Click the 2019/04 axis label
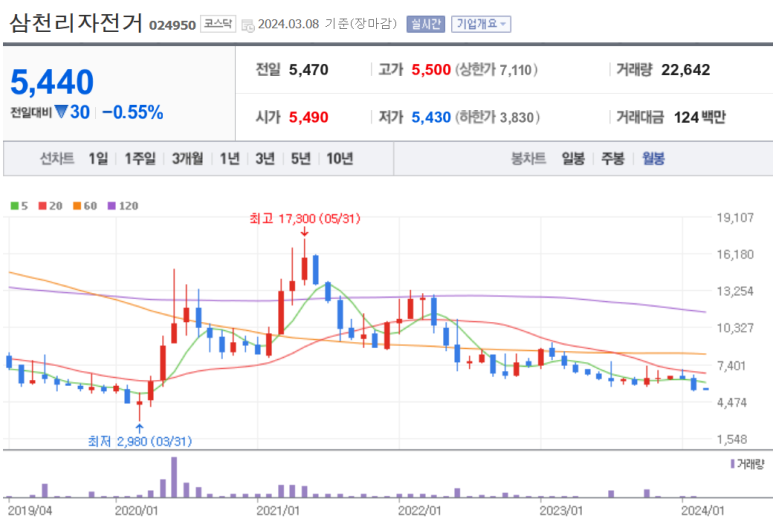This screenshot has height=528, width=773. [30, 511]
